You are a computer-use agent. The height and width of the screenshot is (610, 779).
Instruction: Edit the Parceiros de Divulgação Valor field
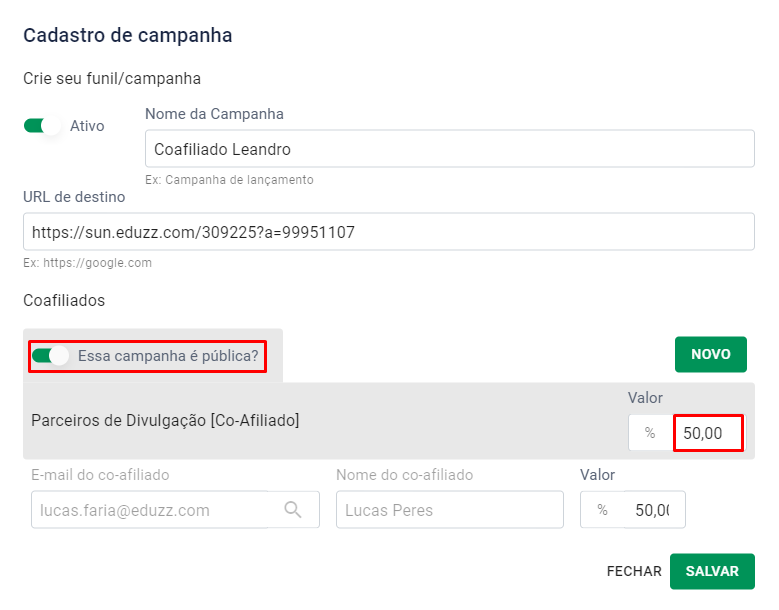[708, 433]
